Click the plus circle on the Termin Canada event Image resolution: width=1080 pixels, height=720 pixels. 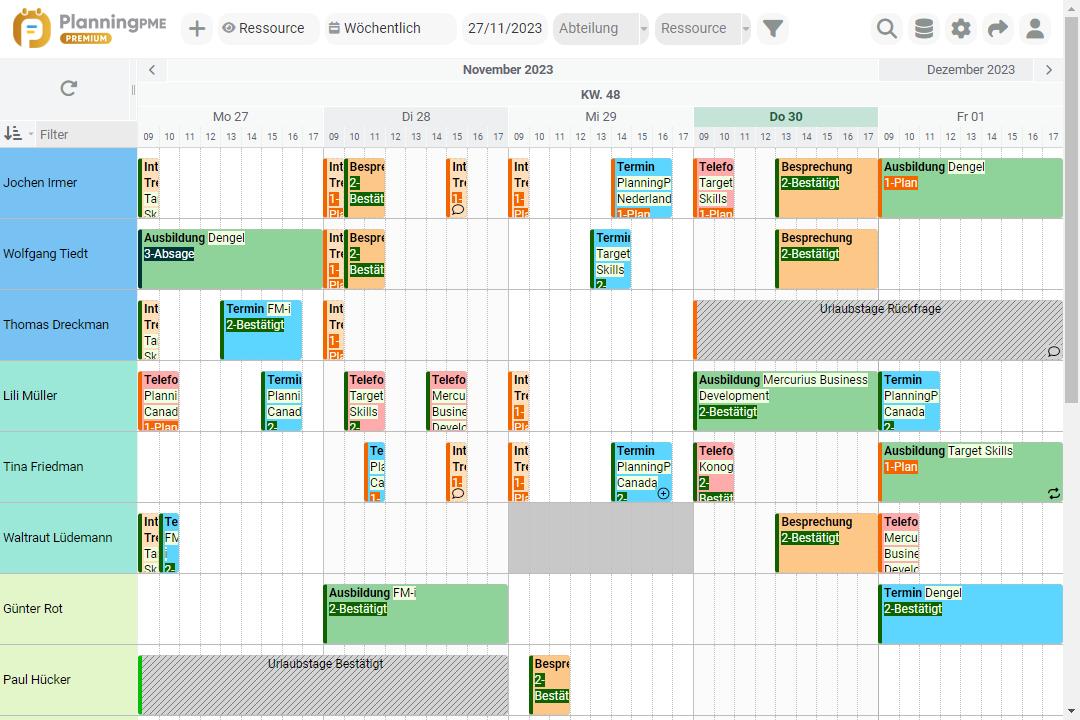coord(663,494)
